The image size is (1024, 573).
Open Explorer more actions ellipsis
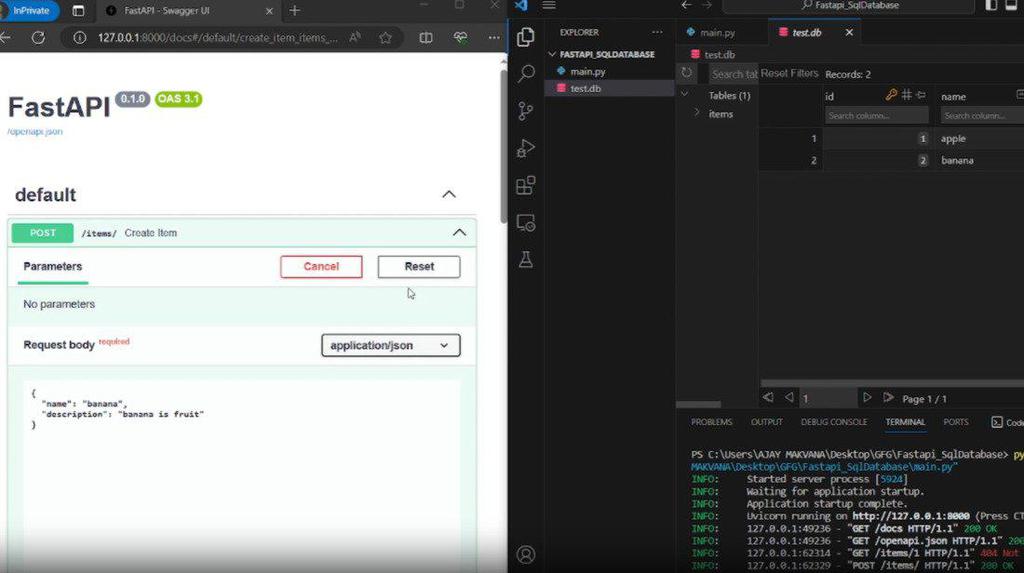click(657, 32)
